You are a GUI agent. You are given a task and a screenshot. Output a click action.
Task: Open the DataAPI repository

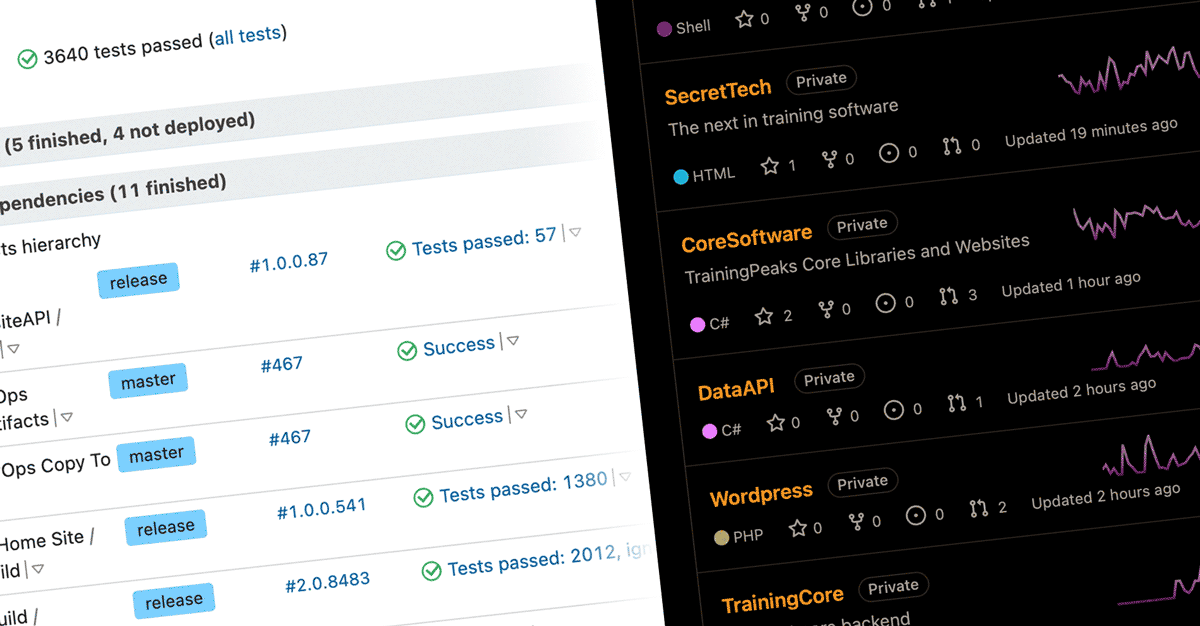pos(736,389)
